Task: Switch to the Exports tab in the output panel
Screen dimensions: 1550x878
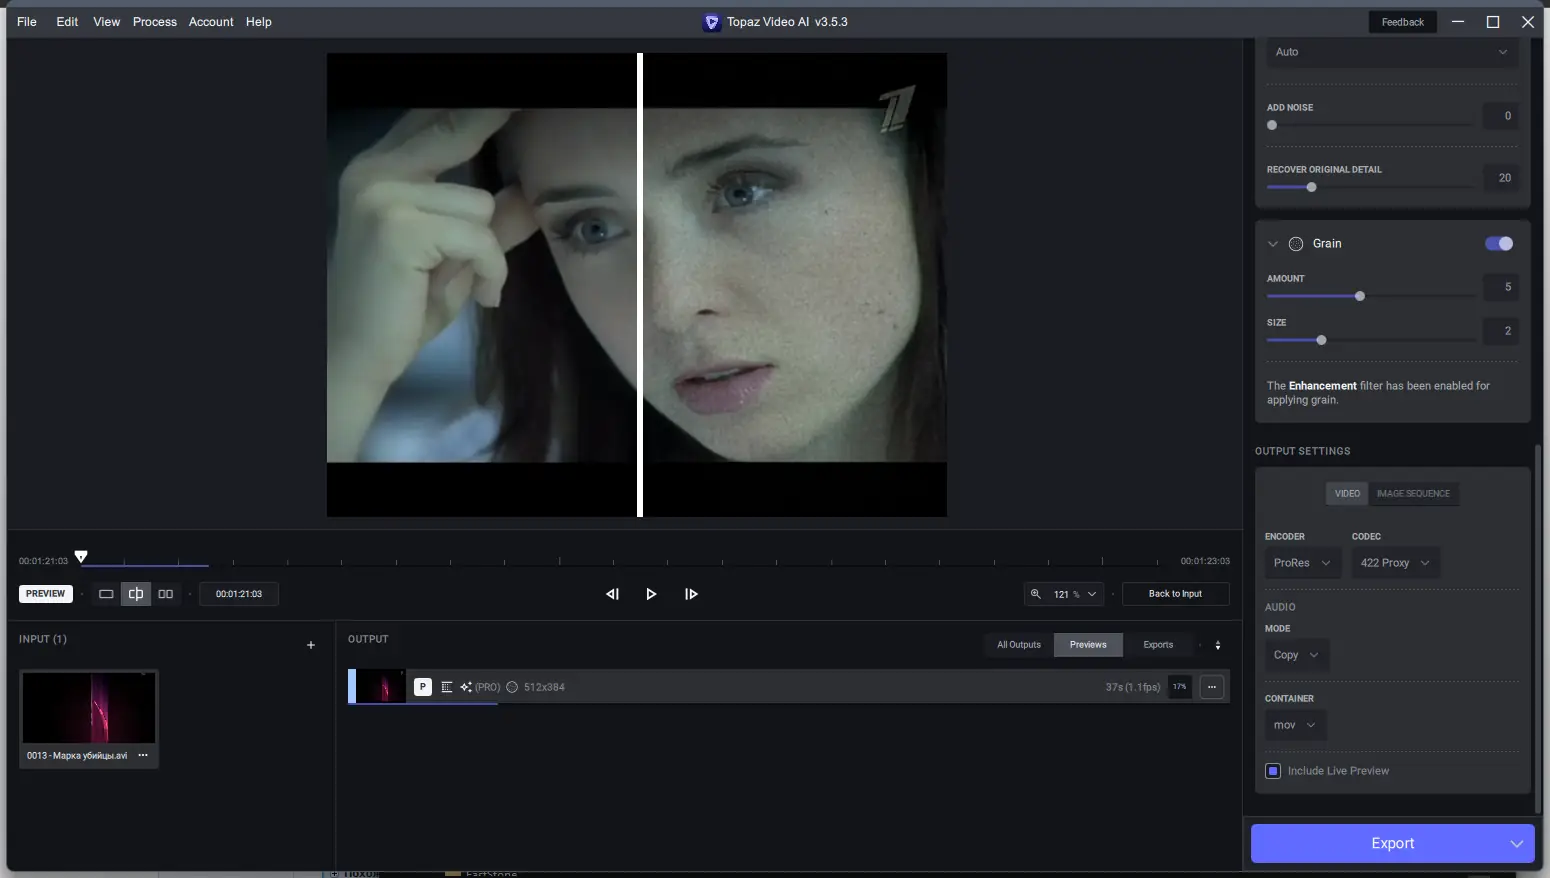Action: [1157, 644]
